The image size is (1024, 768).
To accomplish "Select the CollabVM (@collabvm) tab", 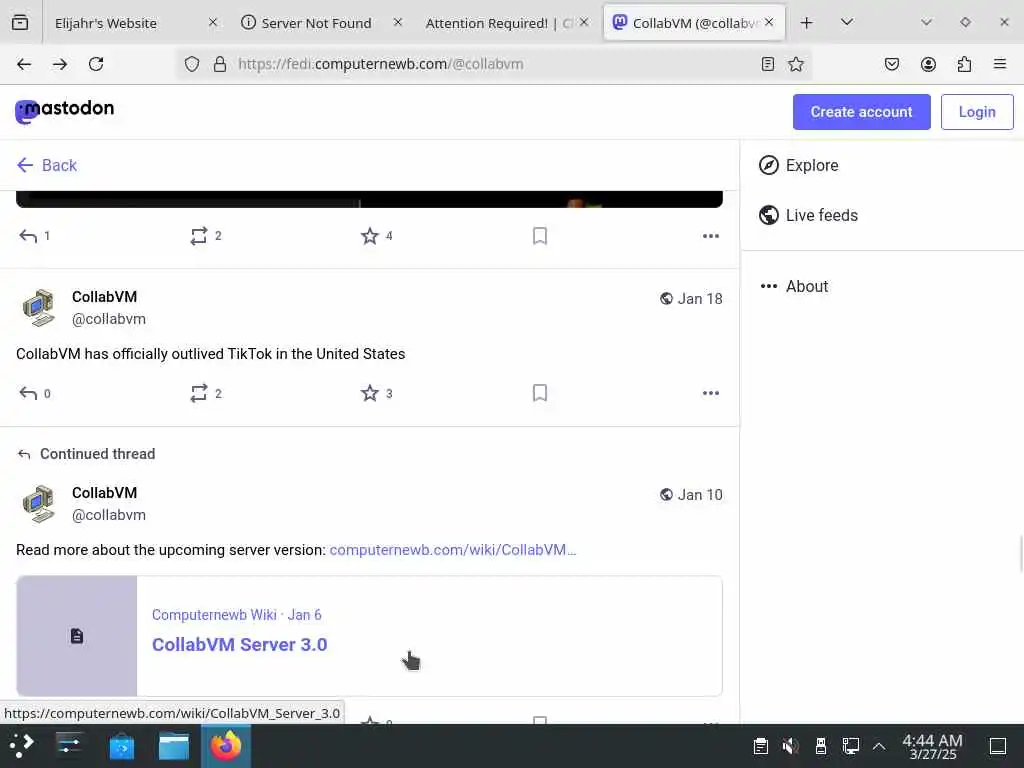I will [x=695, y=23].
